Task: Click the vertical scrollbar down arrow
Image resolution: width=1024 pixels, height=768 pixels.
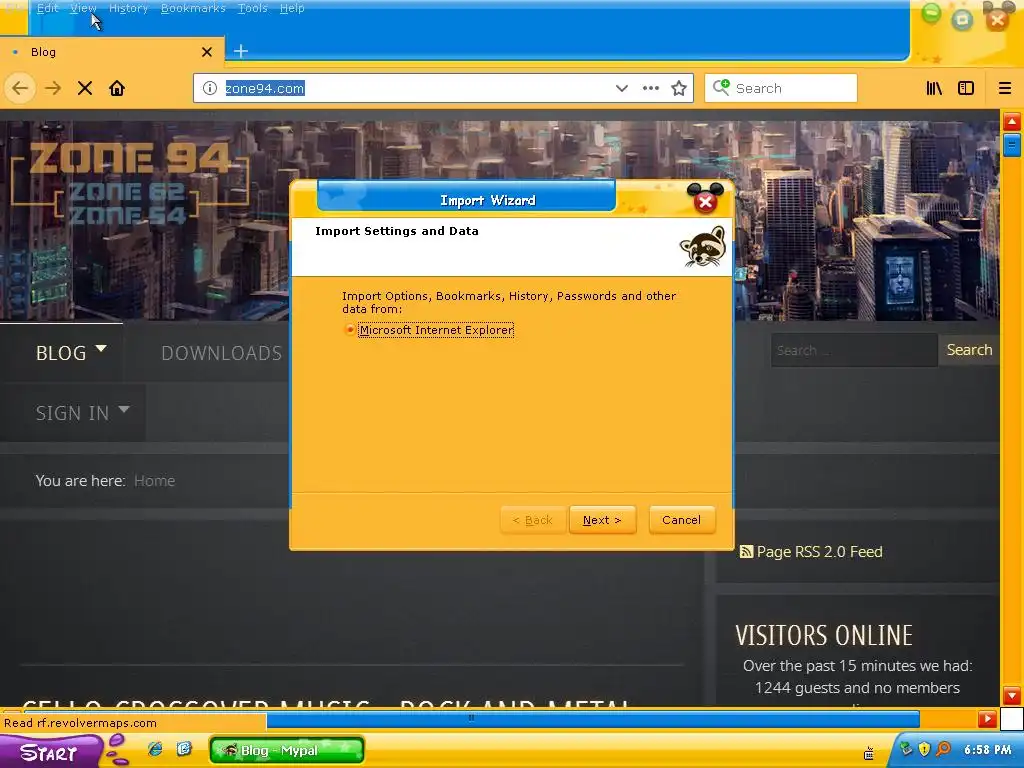Action: tap(1012, 695)
